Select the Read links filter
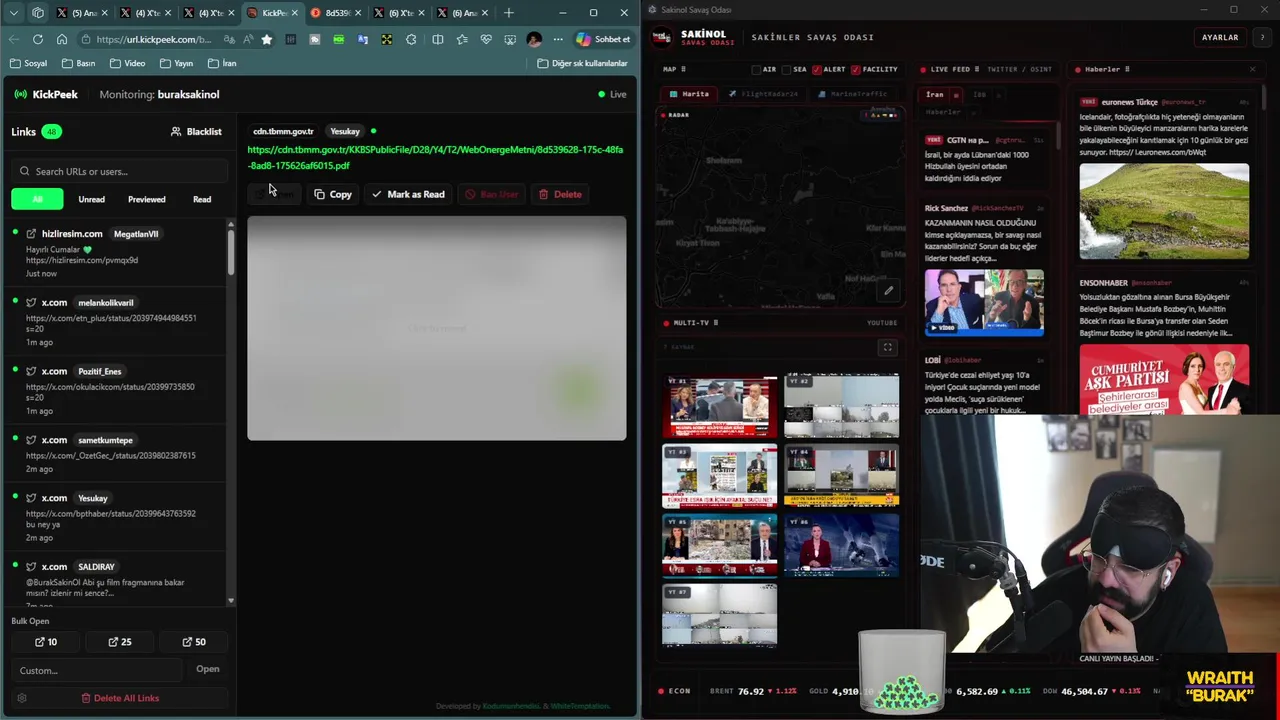Image resolution: width=1280 pixels, height=720 pixels. (202, 199)
